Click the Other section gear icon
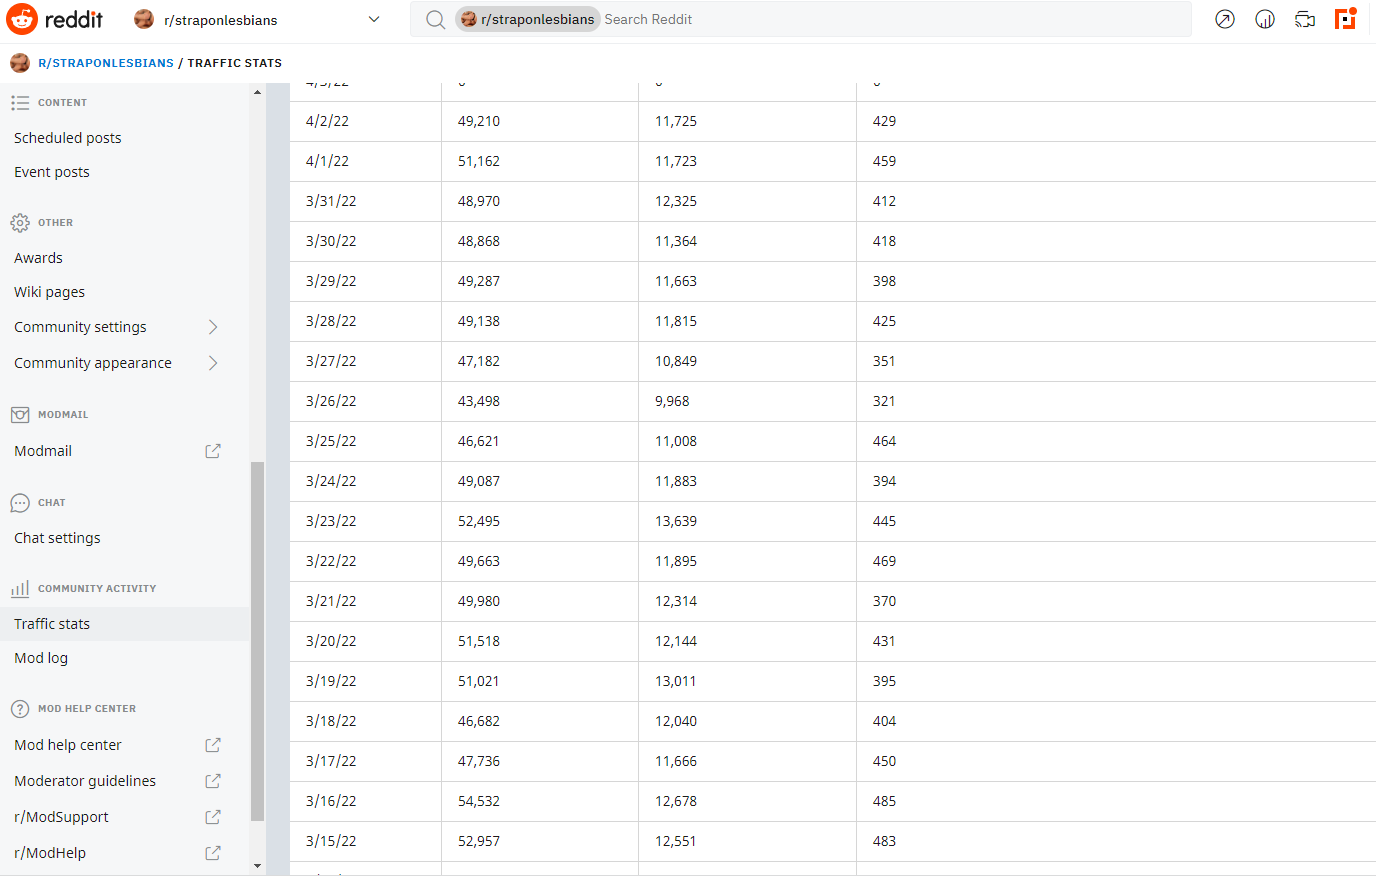This screenshot has width=1376, height=880. click(20, 223)
